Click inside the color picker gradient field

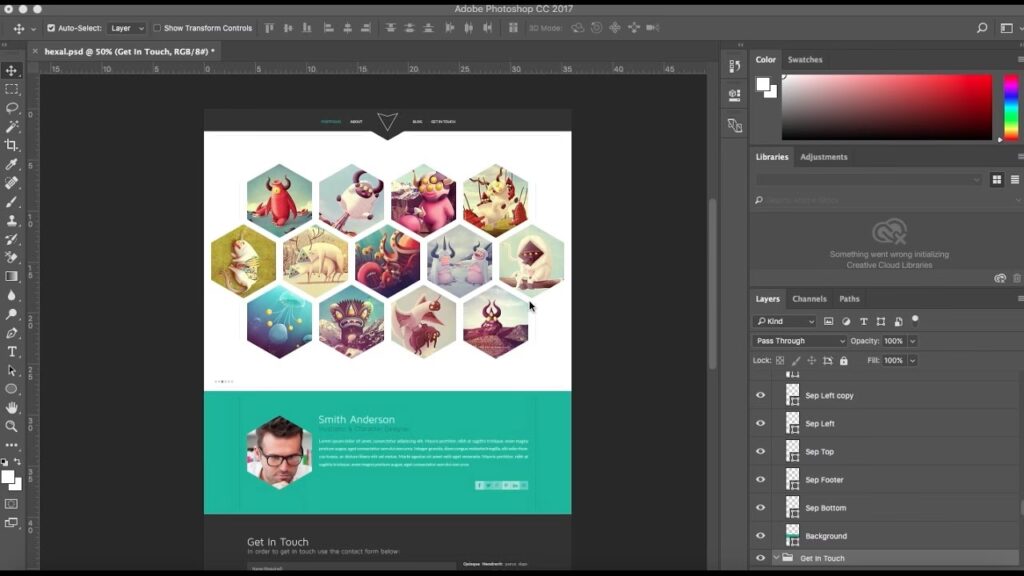click(886, 107)
